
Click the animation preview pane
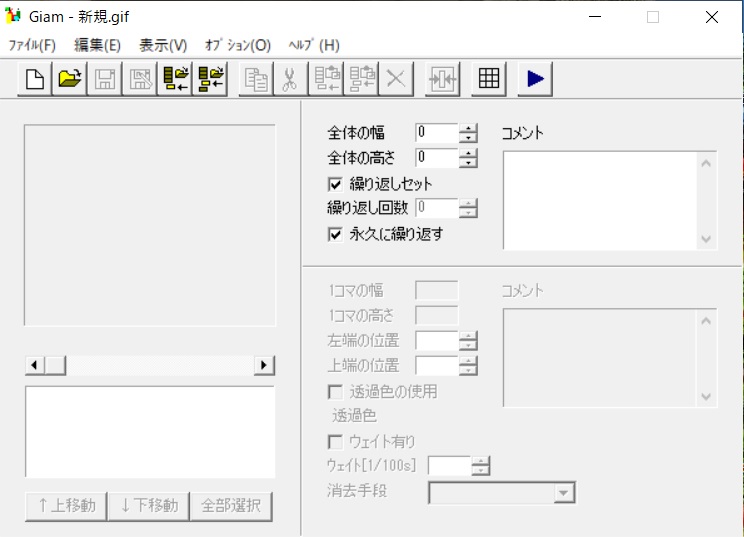pos(150,225)
